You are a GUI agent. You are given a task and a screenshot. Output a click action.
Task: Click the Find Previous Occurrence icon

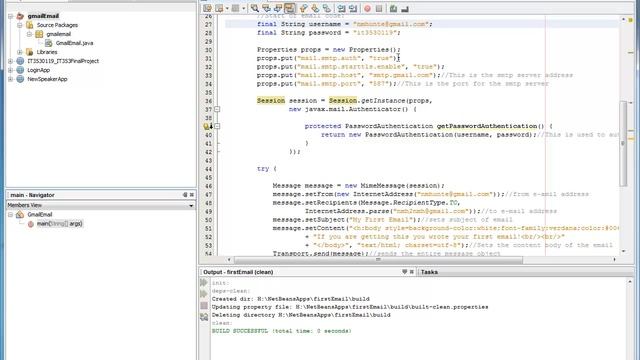267,8
